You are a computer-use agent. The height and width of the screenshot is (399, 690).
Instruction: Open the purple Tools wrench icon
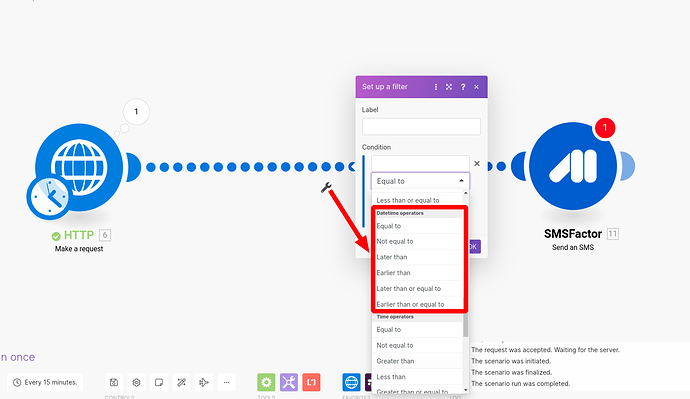(289, 382)
